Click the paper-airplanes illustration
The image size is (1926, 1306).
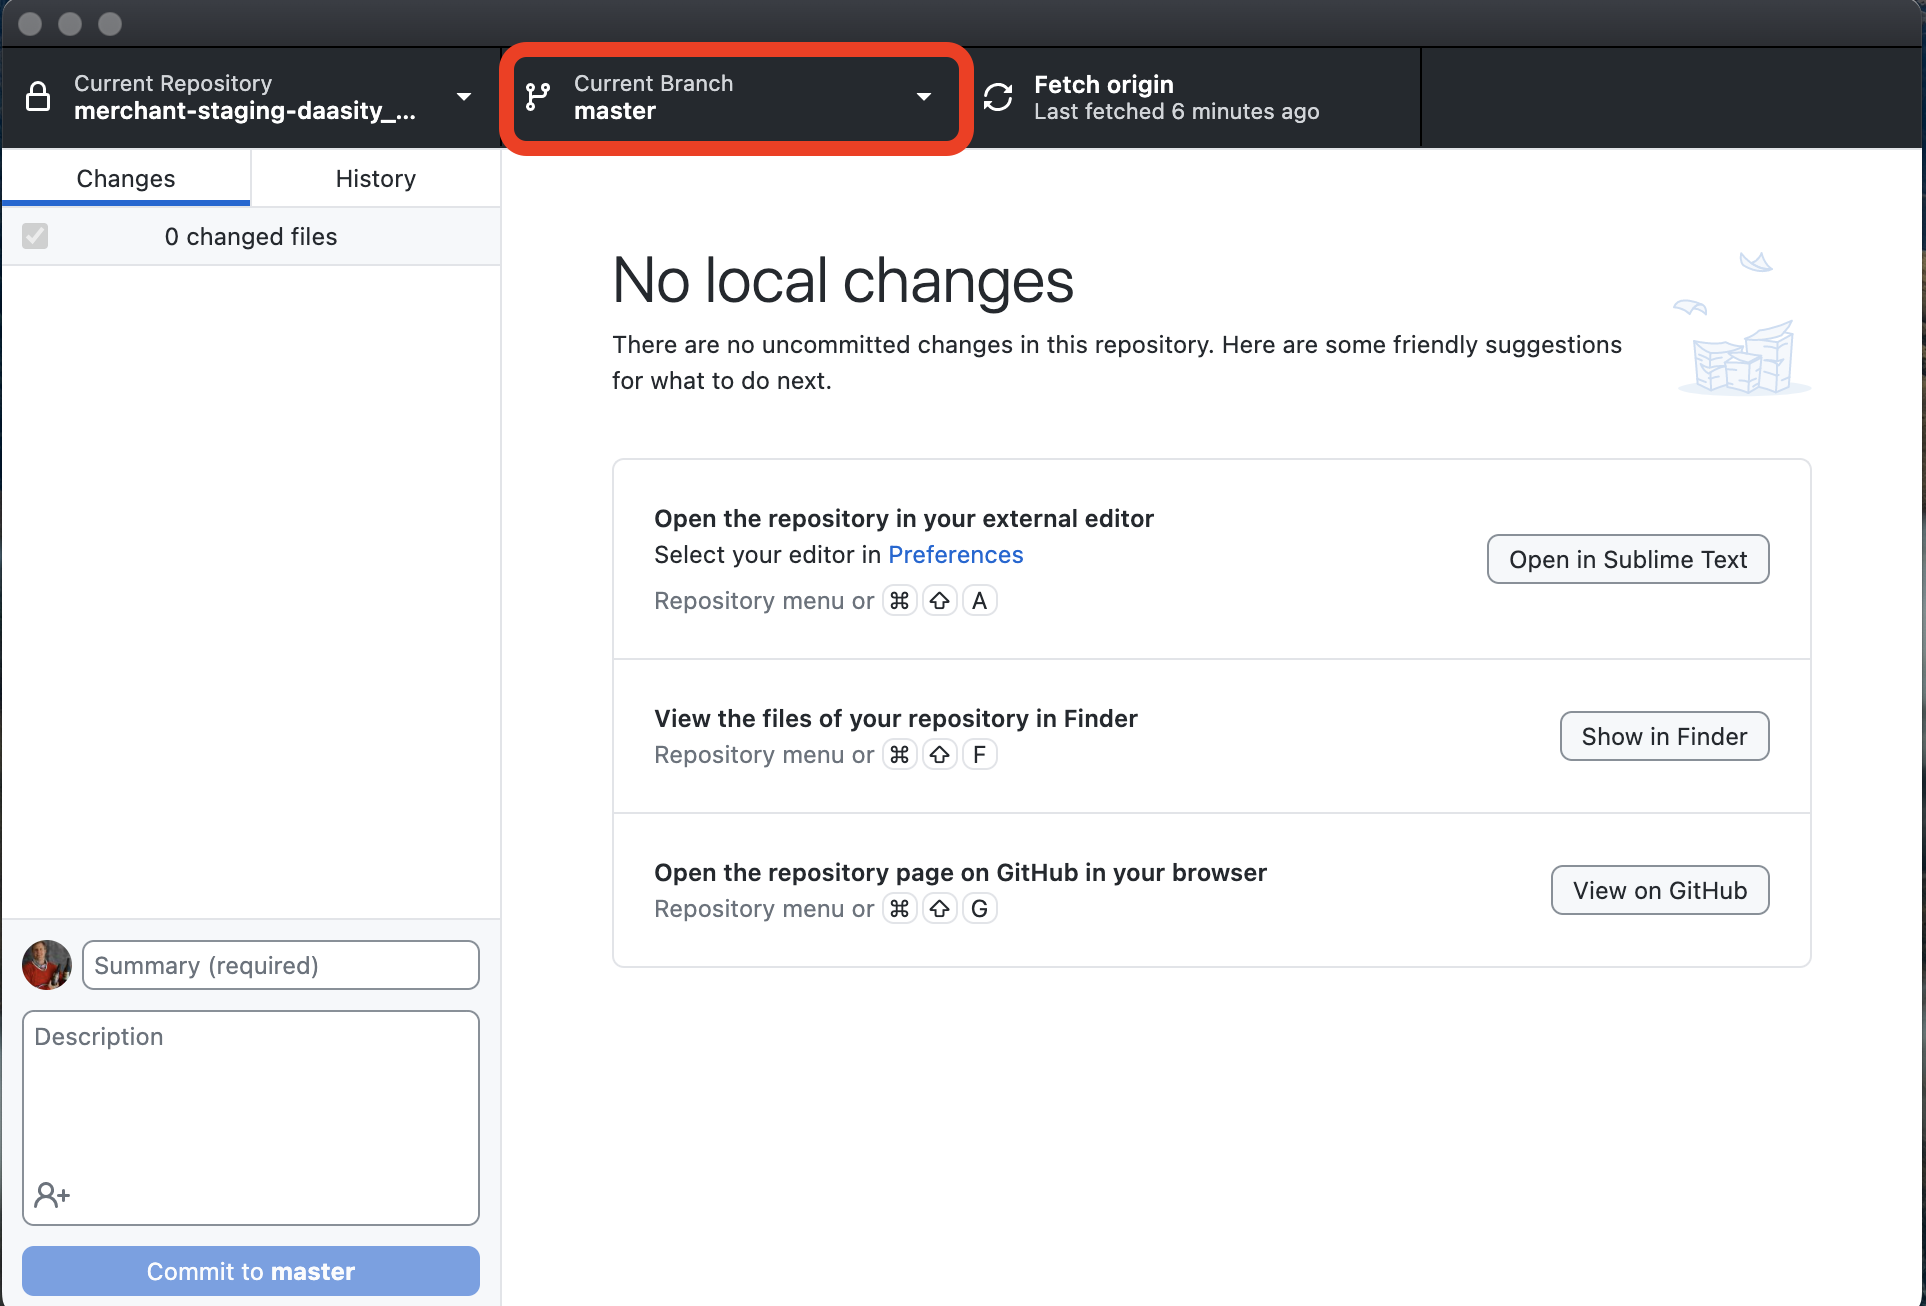1743,325
